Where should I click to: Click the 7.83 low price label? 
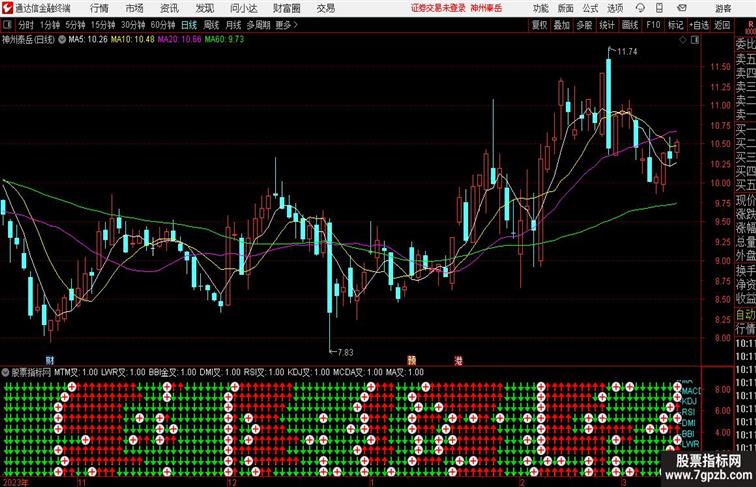(x=345, y=352)
